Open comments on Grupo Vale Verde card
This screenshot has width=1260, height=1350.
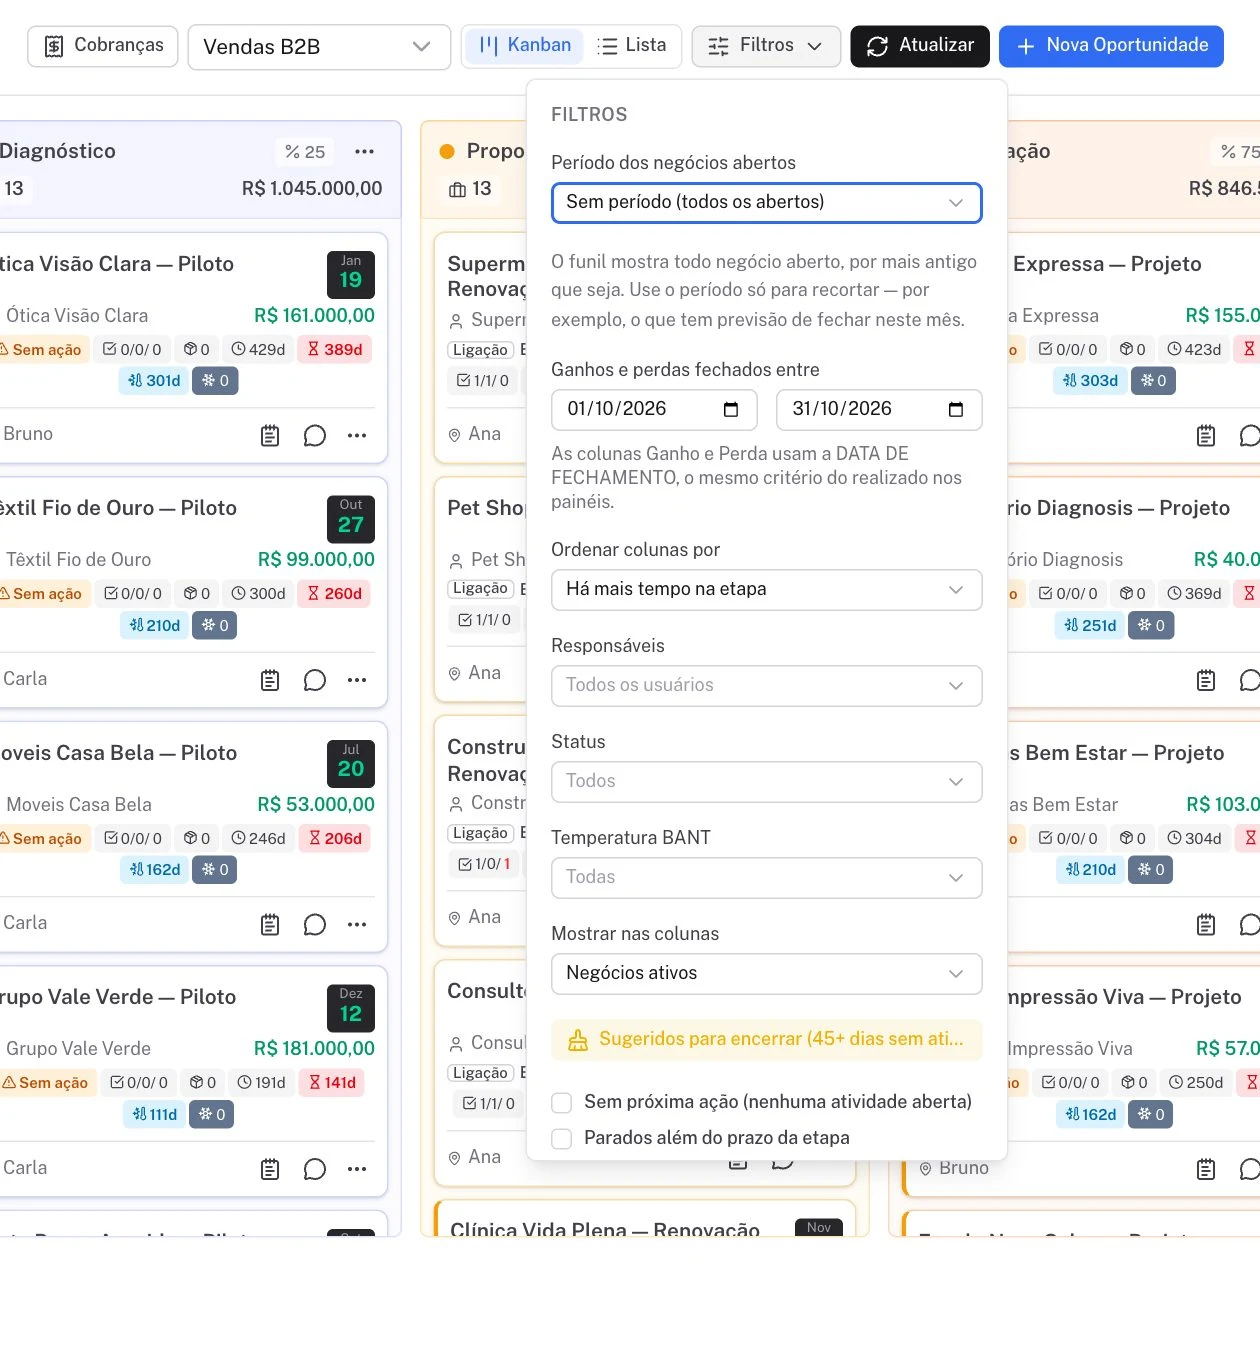pos(315,1169)
